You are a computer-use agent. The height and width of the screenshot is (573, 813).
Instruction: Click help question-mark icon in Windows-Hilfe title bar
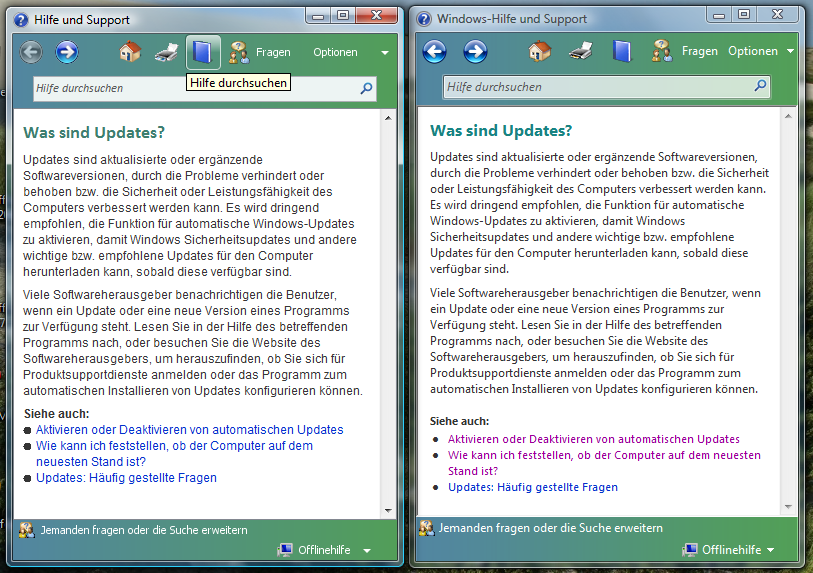point(424,19)
